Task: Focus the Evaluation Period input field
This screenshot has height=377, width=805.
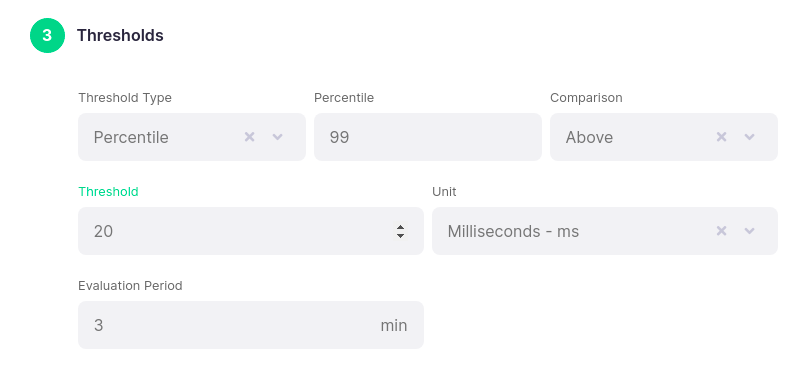Action: (251, 325)
